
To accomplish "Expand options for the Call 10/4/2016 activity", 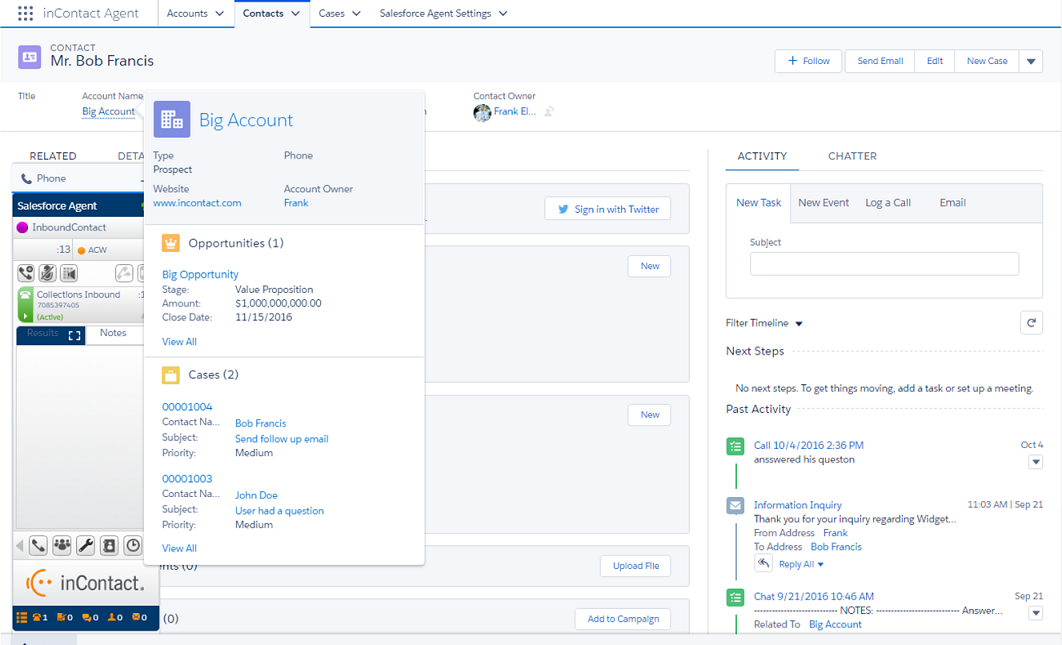I will tap(1035, 461).
